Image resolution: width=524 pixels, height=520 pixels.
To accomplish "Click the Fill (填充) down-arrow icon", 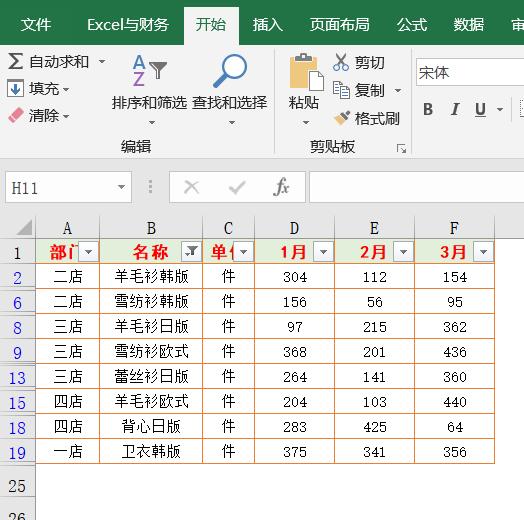I will point(15,89).
